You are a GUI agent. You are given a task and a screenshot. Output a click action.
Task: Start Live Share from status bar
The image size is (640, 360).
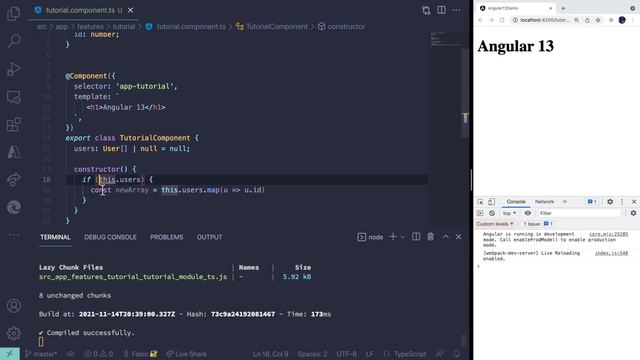(187, 354)
